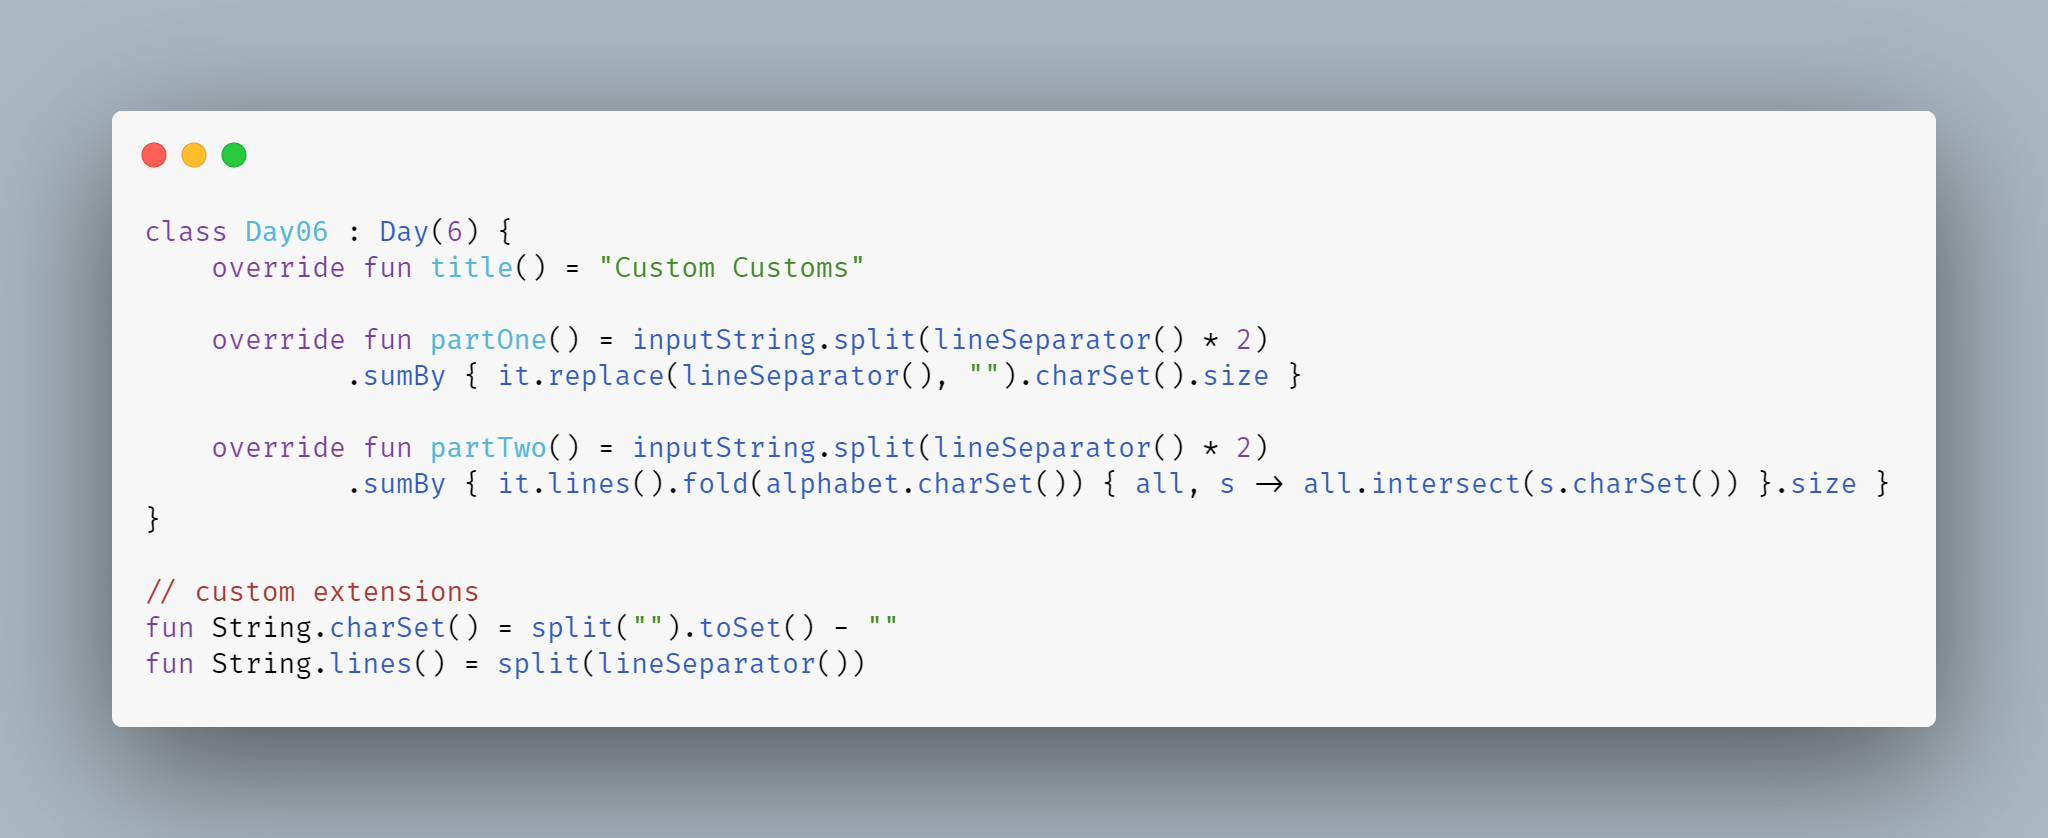Click the fold method call
Viewport: 2048px width, 838px height.
click(x=714, y=484)
